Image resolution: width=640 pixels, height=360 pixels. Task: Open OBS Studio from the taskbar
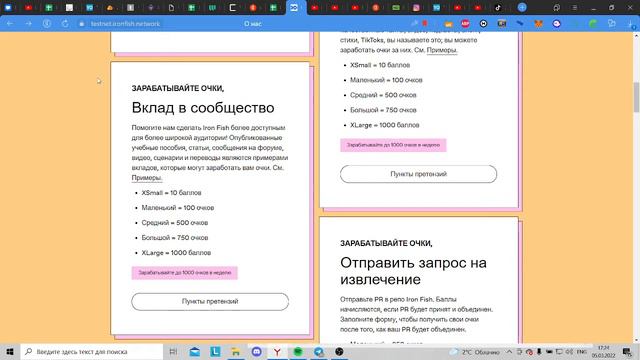click(x=339, y=351)
